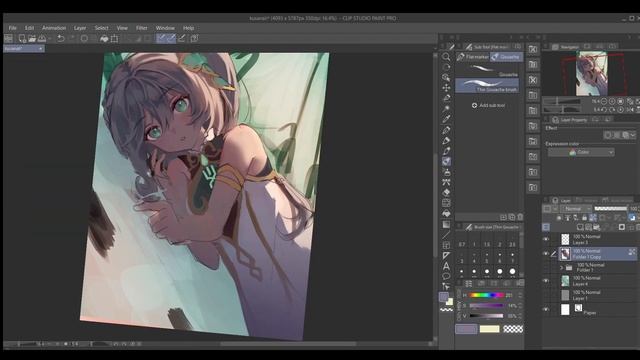
Task: Select the Balloon tool
Action: (447, 276)
